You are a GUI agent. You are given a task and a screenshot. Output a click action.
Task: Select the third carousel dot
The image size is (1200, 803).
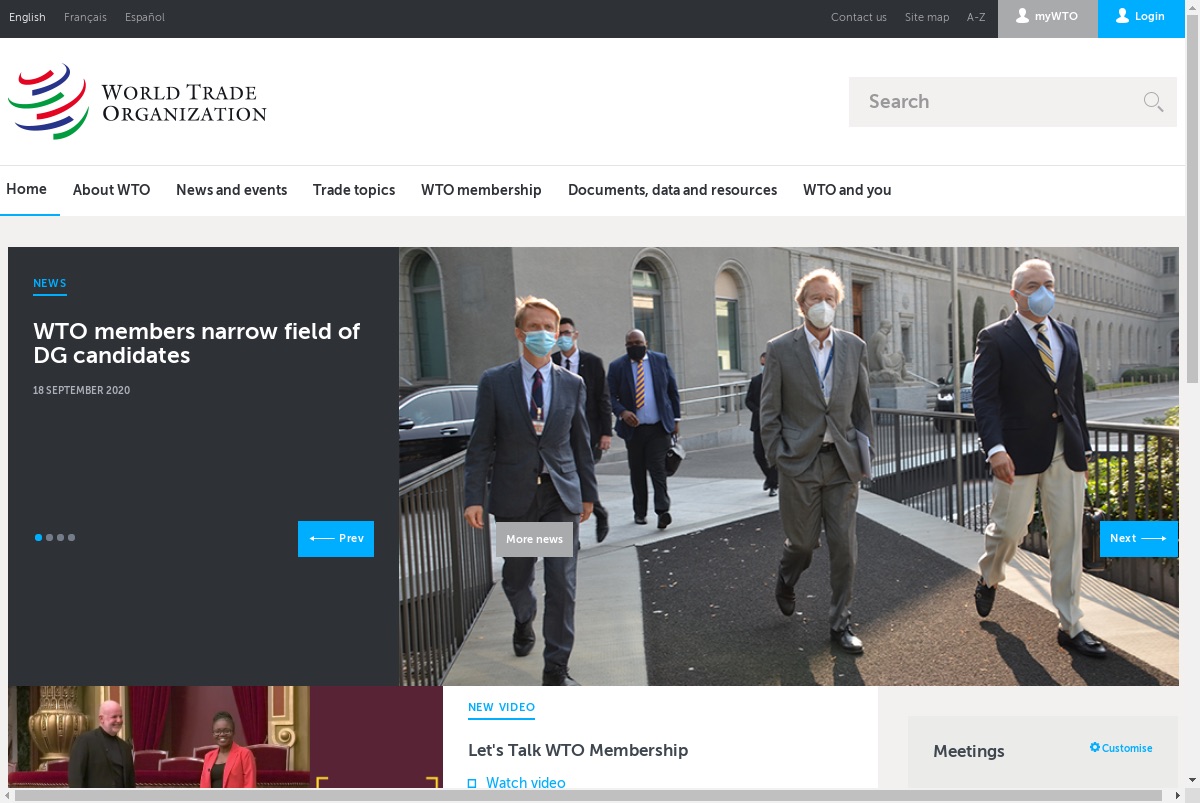pyautogui.click(x=60, y=538)
